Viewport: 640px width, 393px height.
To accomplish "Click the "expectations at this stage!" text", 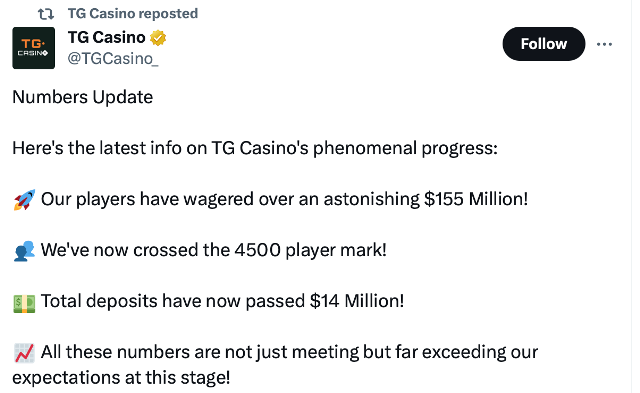I will click(121, 378).
